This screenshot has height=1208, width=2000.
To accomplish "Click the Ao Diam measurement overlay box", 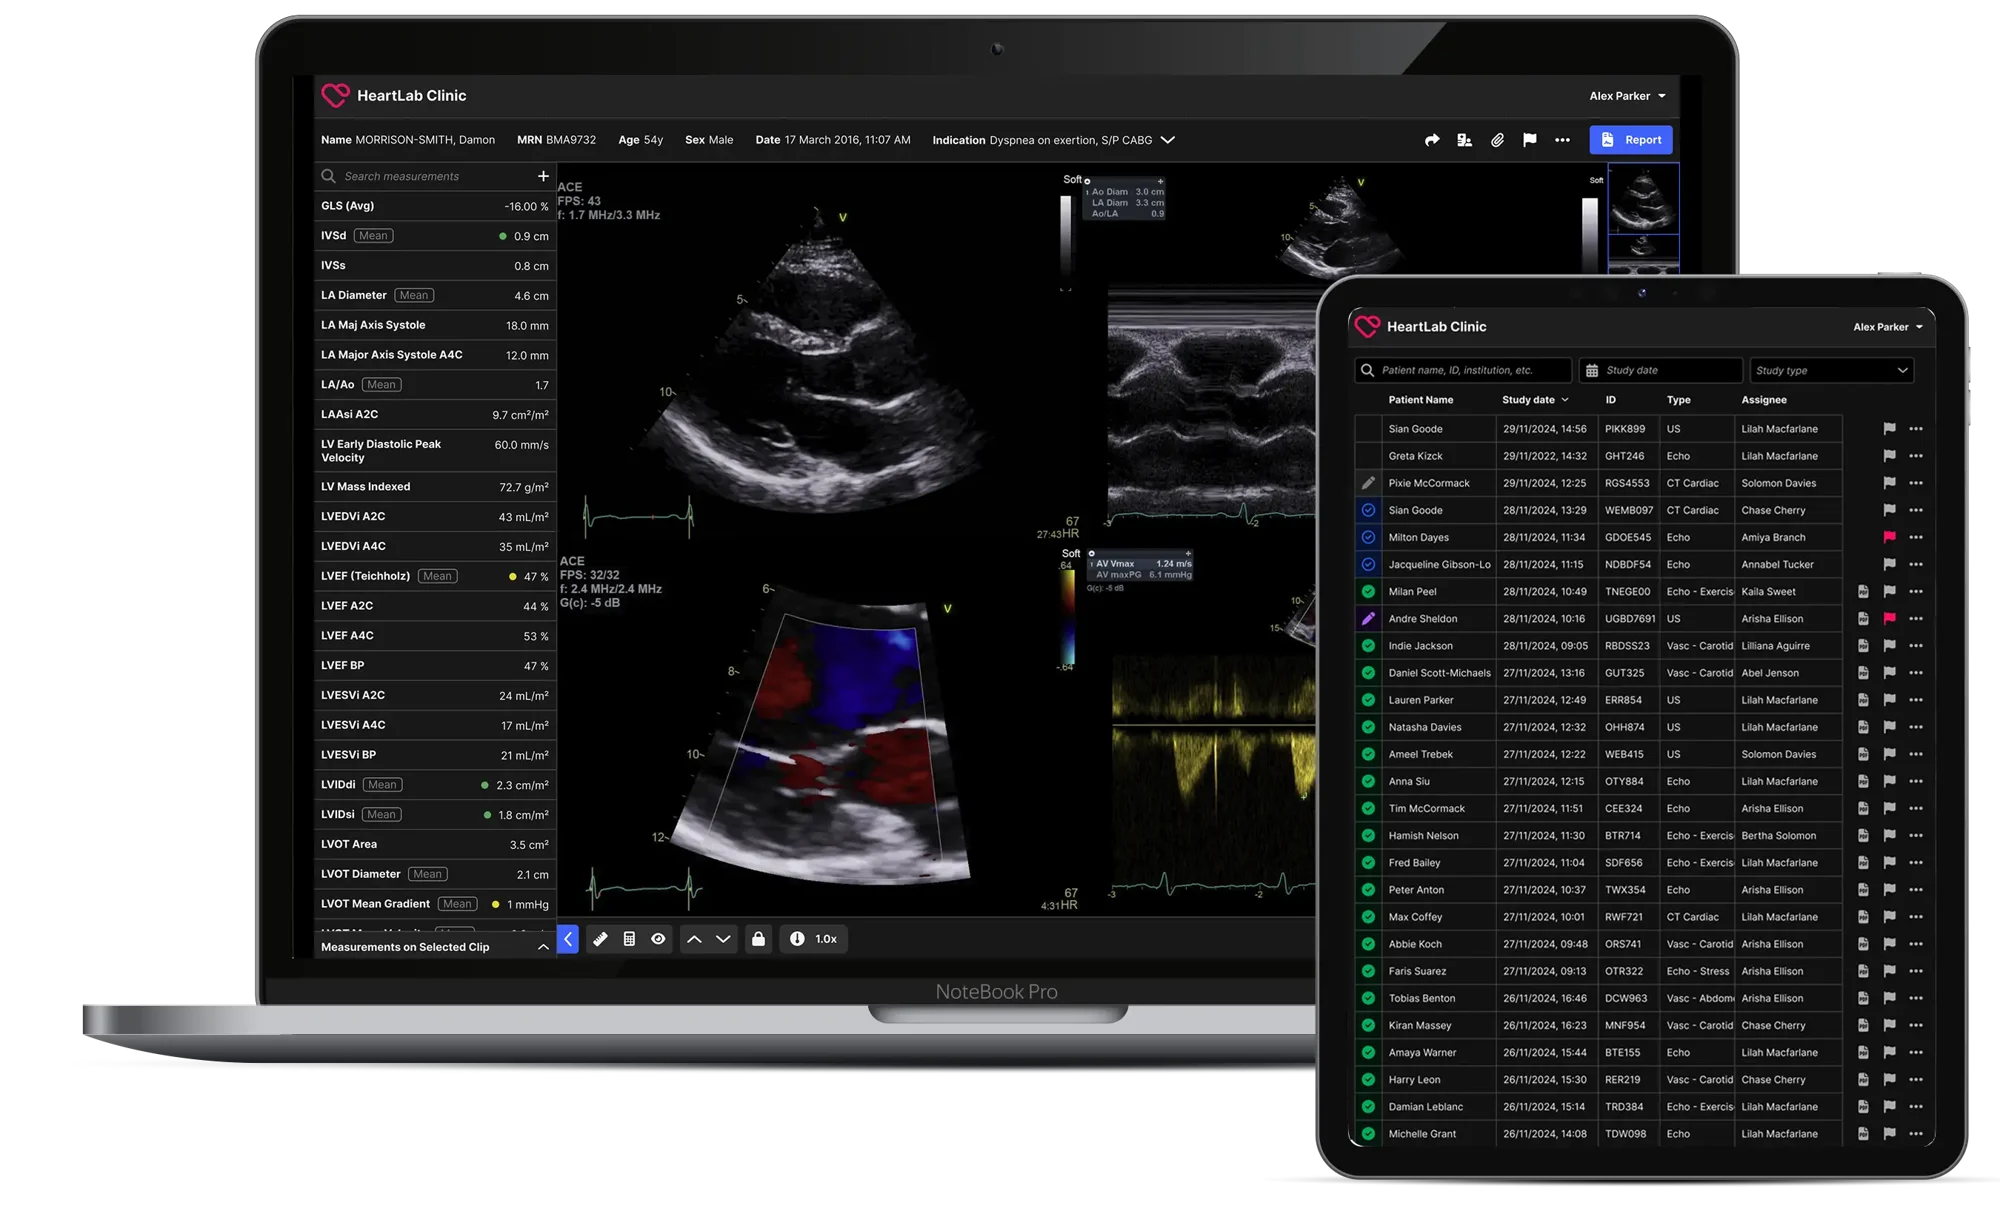I will [1125, 200].
